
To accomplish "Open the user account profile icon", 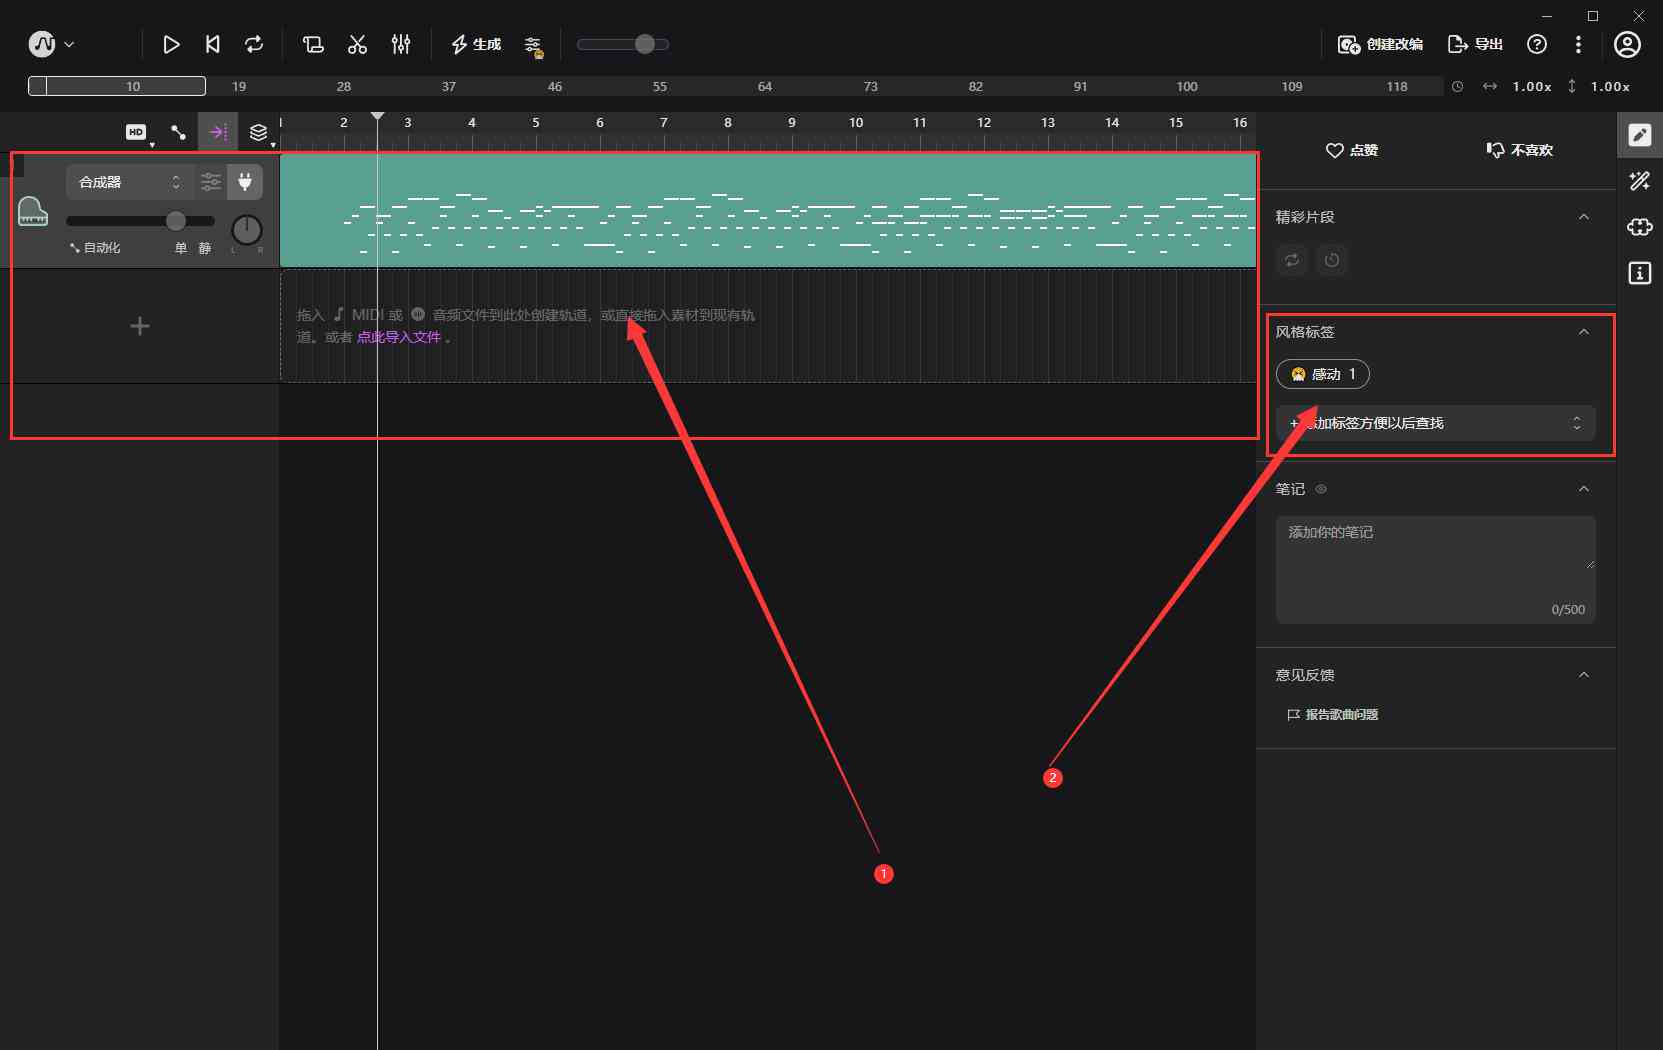I will click(1627, 44).
